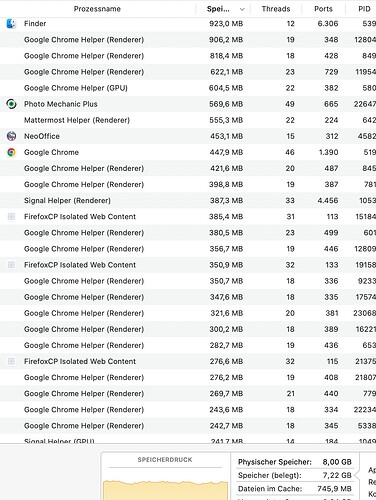This screenshot has height=500, width=376.
Task: Sort by PID column header
Action: 364,9
